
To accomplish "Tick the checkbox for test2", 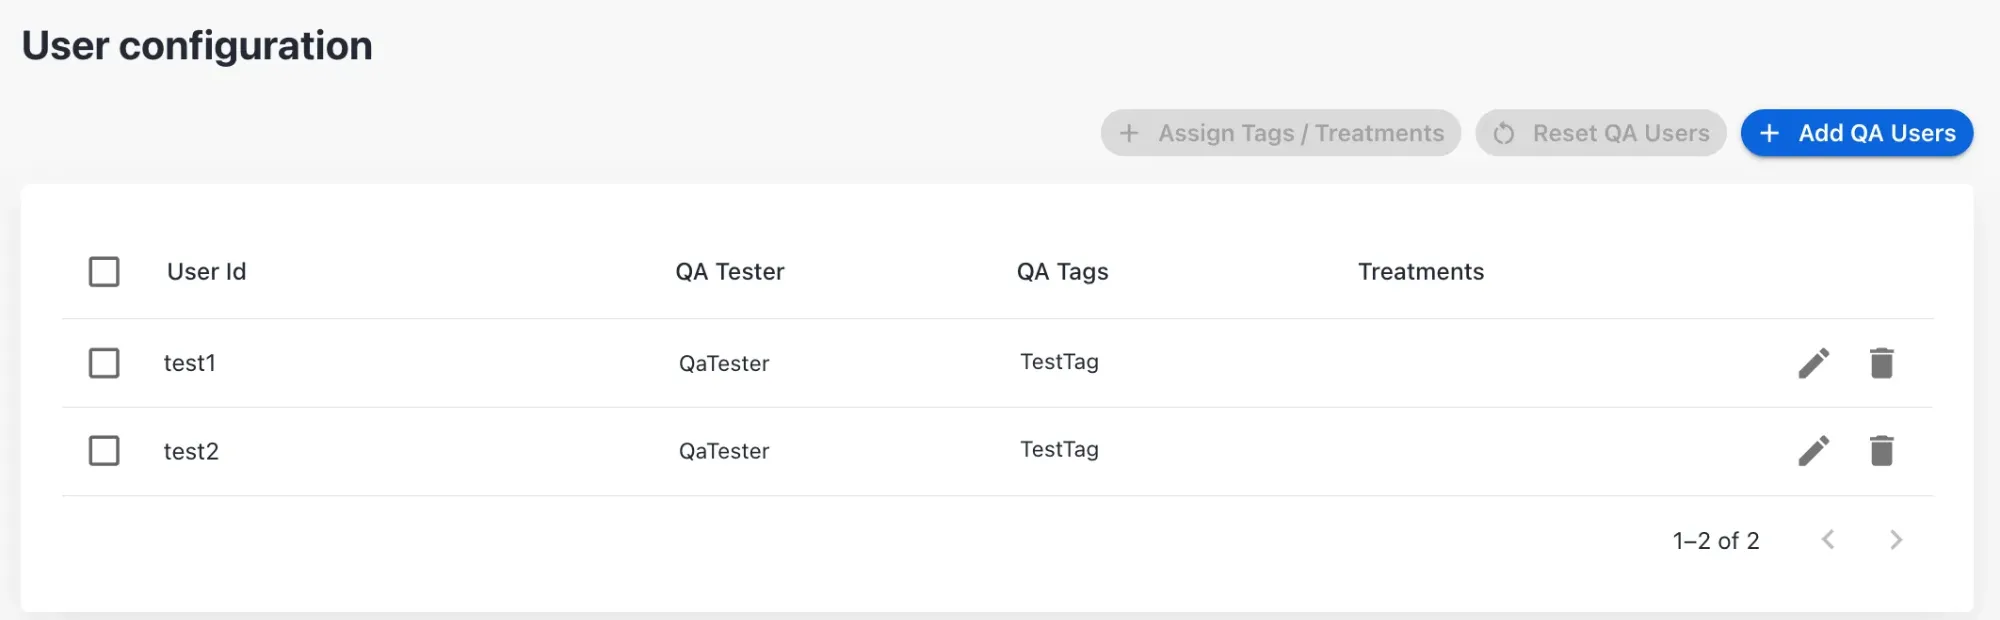I will point(104,451).
